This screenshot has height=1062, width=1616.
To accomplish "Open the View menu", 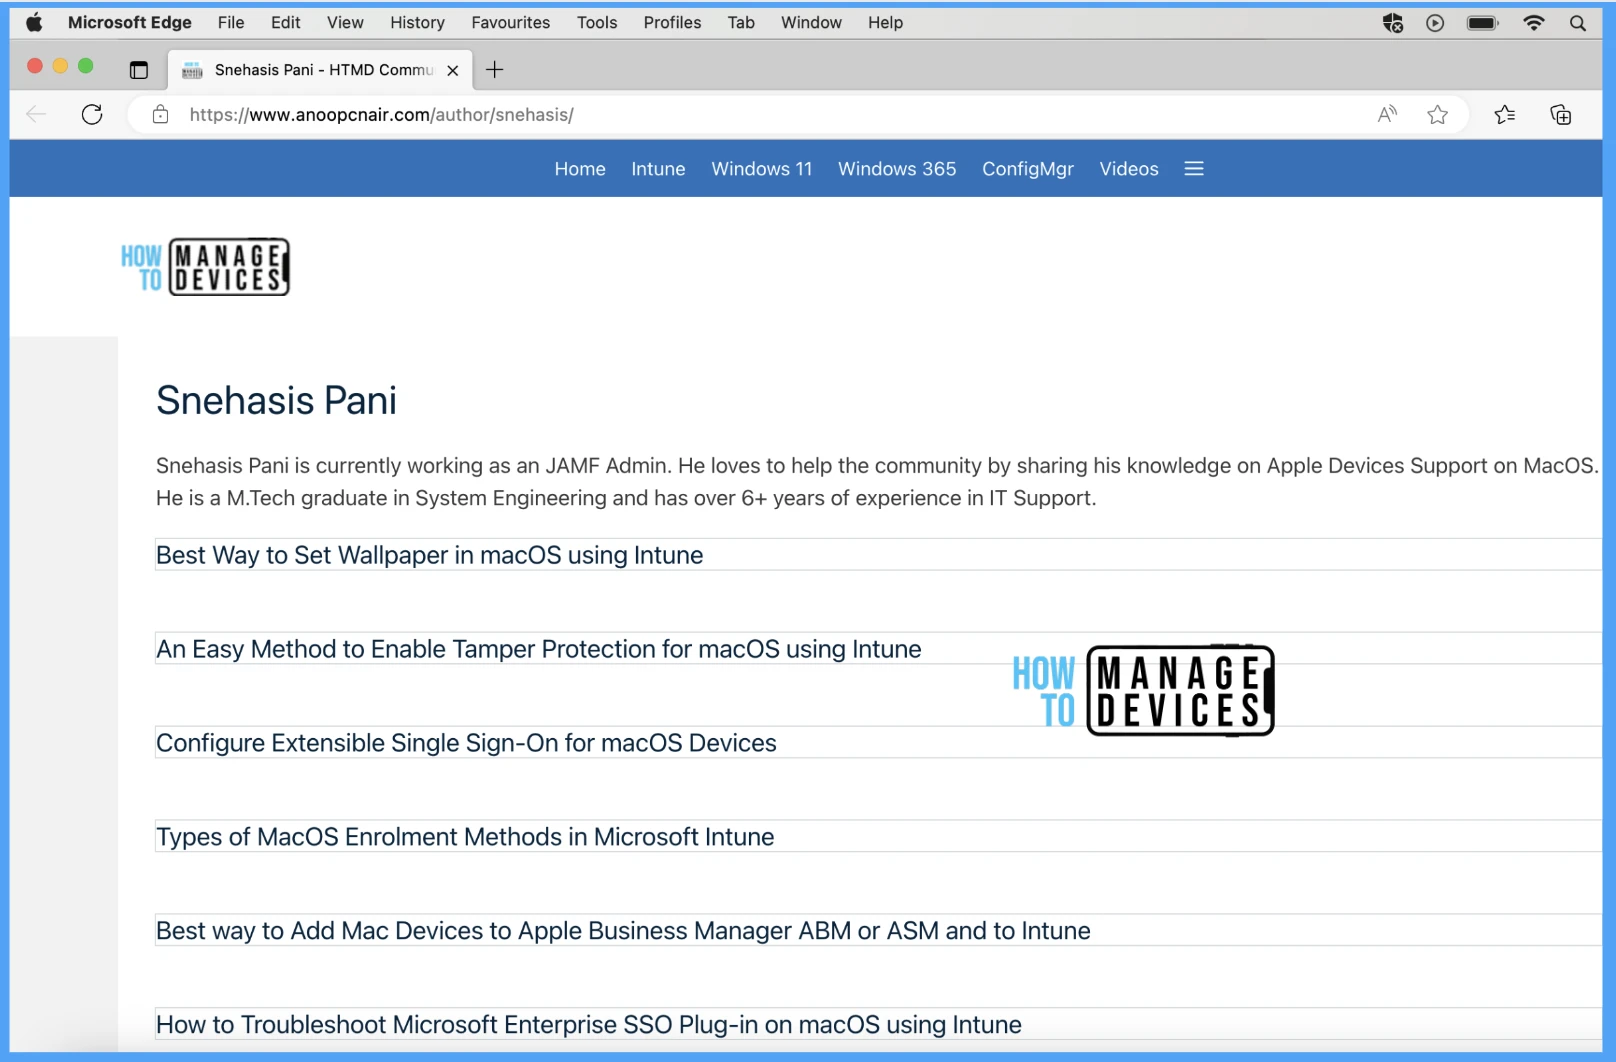I will tap(345, 22).
